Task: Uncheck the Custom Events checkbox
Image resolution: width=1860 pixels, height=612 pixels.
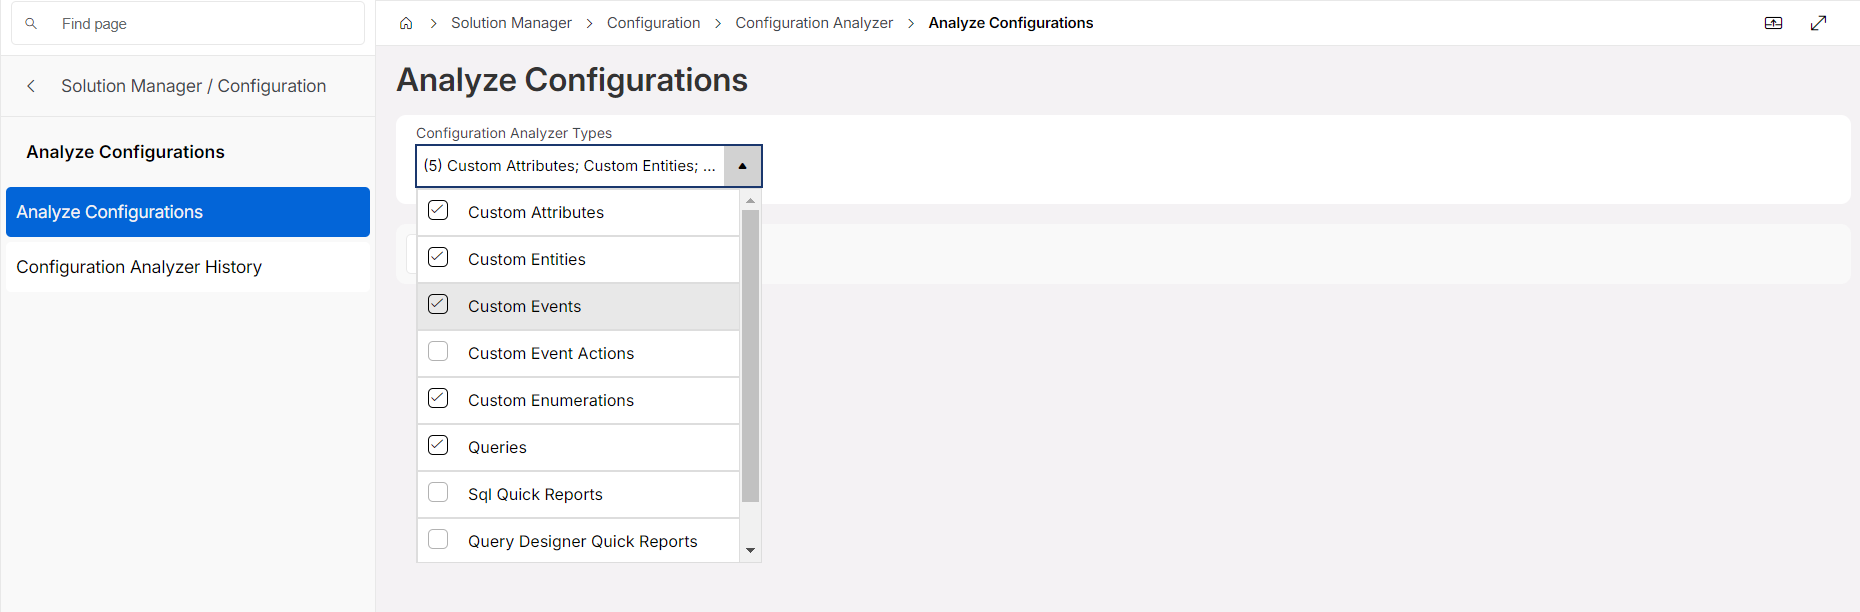Action: 438,304
